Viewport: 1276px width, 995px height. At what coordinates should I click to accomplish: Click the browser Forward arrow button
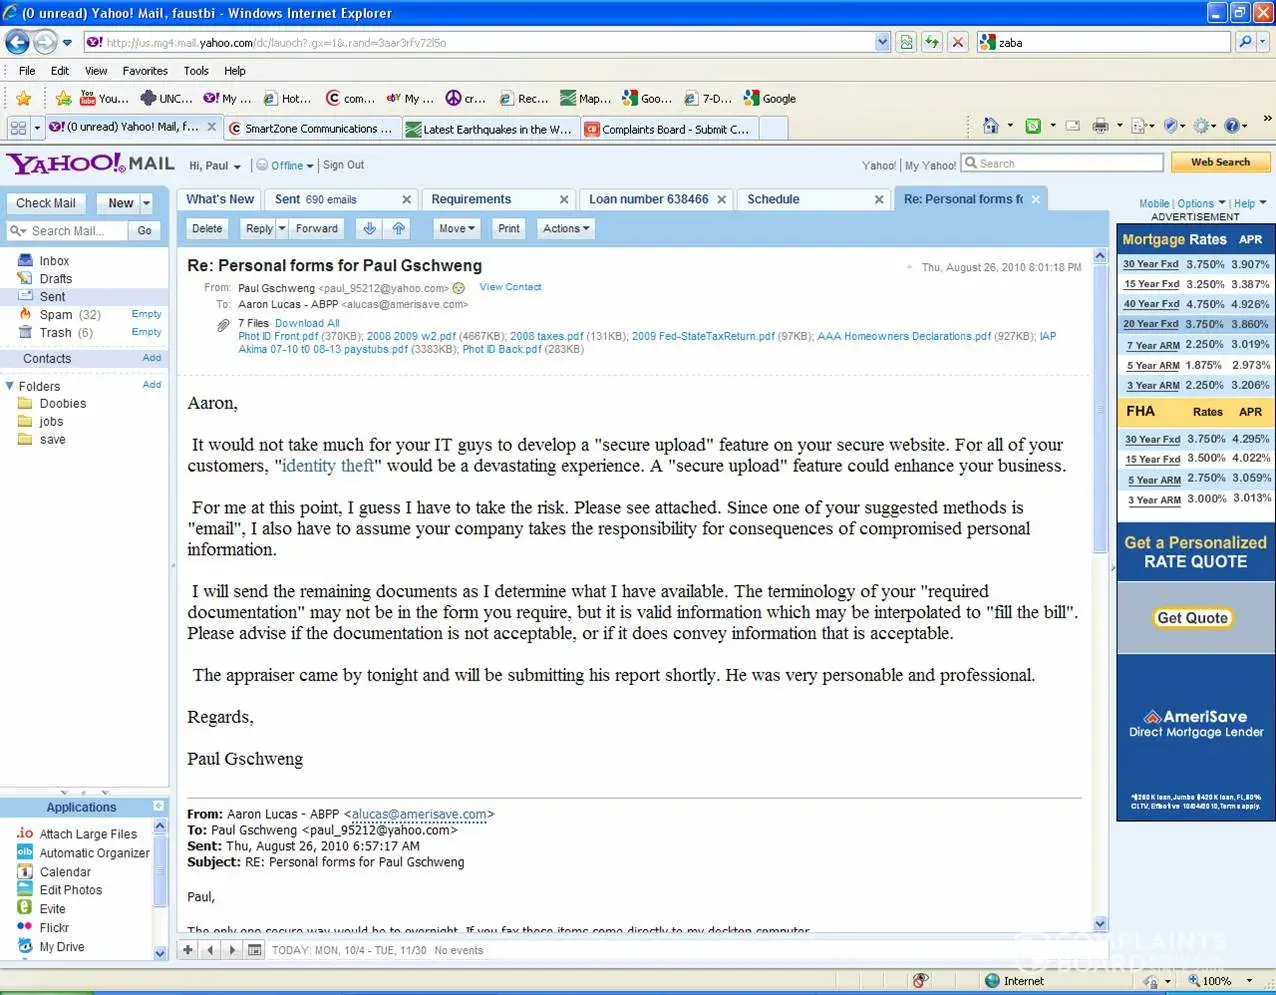click(45, 42)
